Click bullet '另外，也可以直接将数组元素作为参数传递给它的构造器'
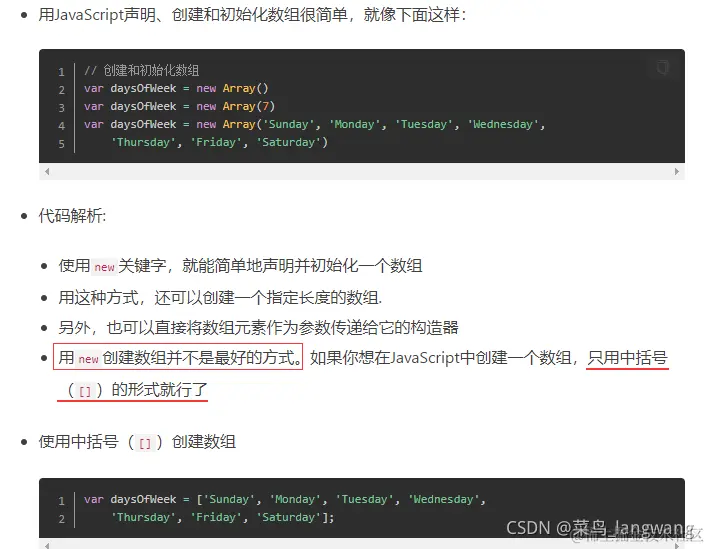This screenshot has height=549, width=709. pos(258,327)
